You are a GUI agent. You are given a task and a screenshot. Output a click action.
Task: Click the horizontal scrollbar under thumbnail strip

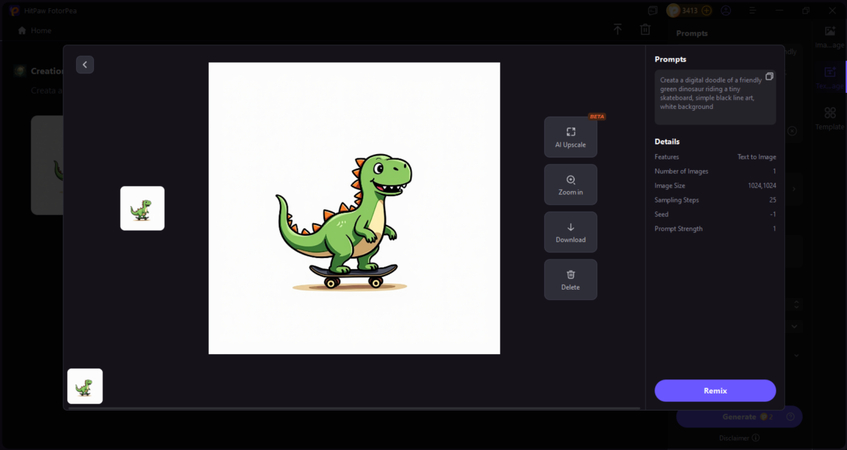click(354, 408)
